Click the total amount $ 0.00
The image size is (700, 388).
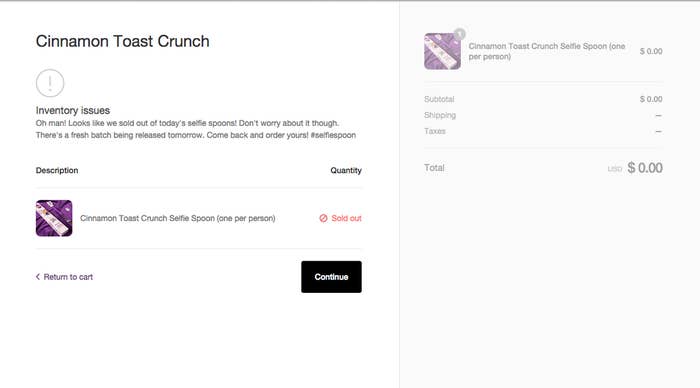tap(645, 168)
